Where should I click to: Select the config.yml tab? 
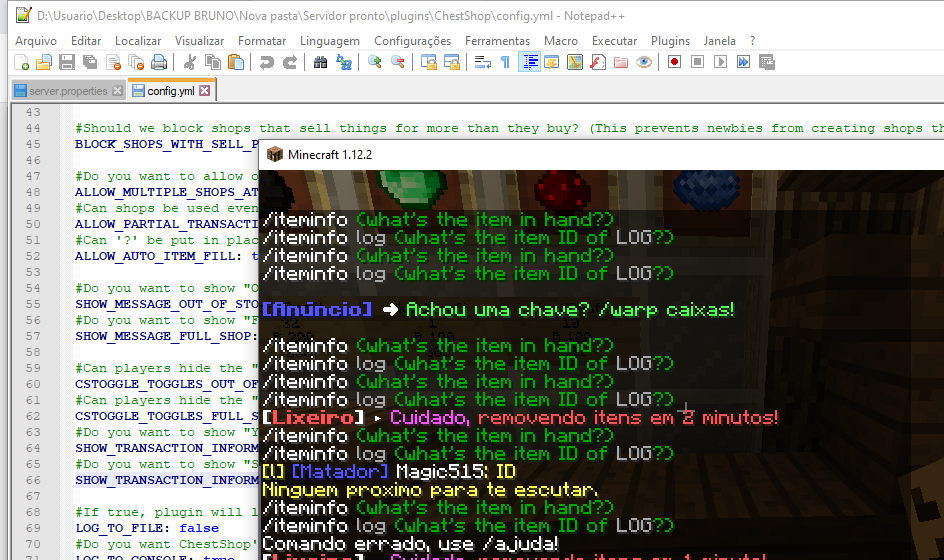171,90
